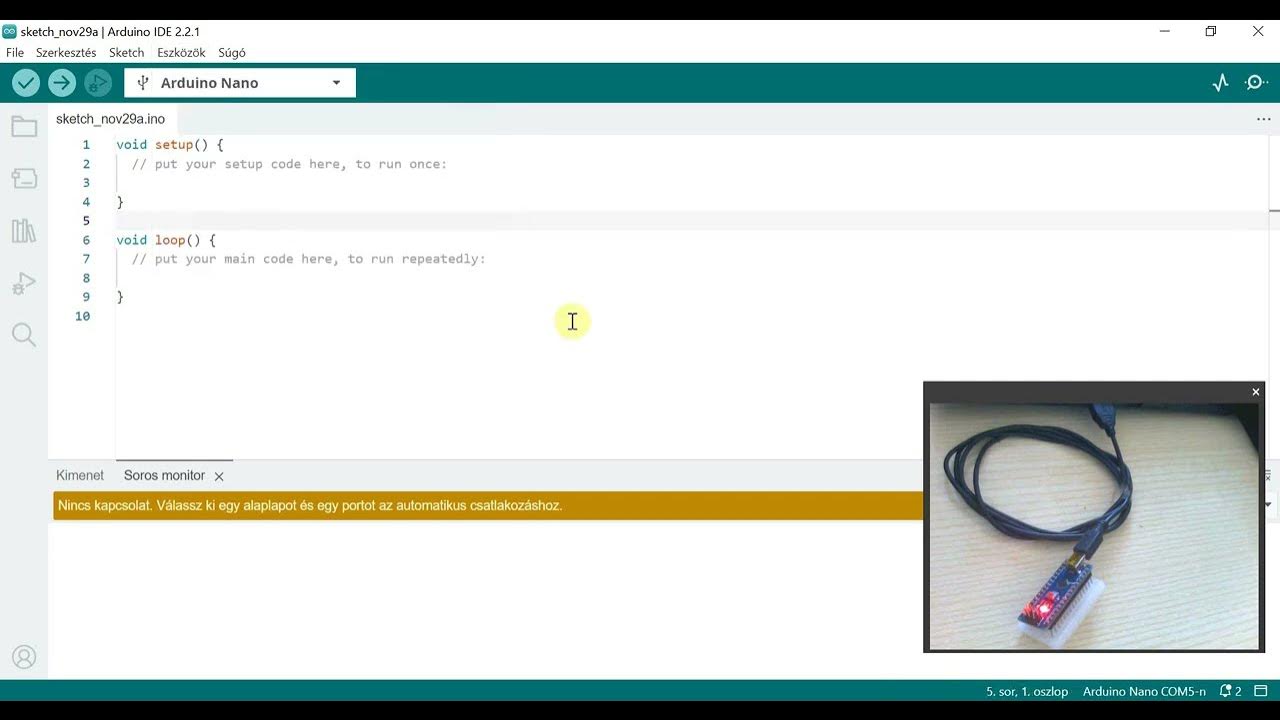Minimize the Arduino IDE window
The image size is (1280, 720).
tap(1164, 31)
